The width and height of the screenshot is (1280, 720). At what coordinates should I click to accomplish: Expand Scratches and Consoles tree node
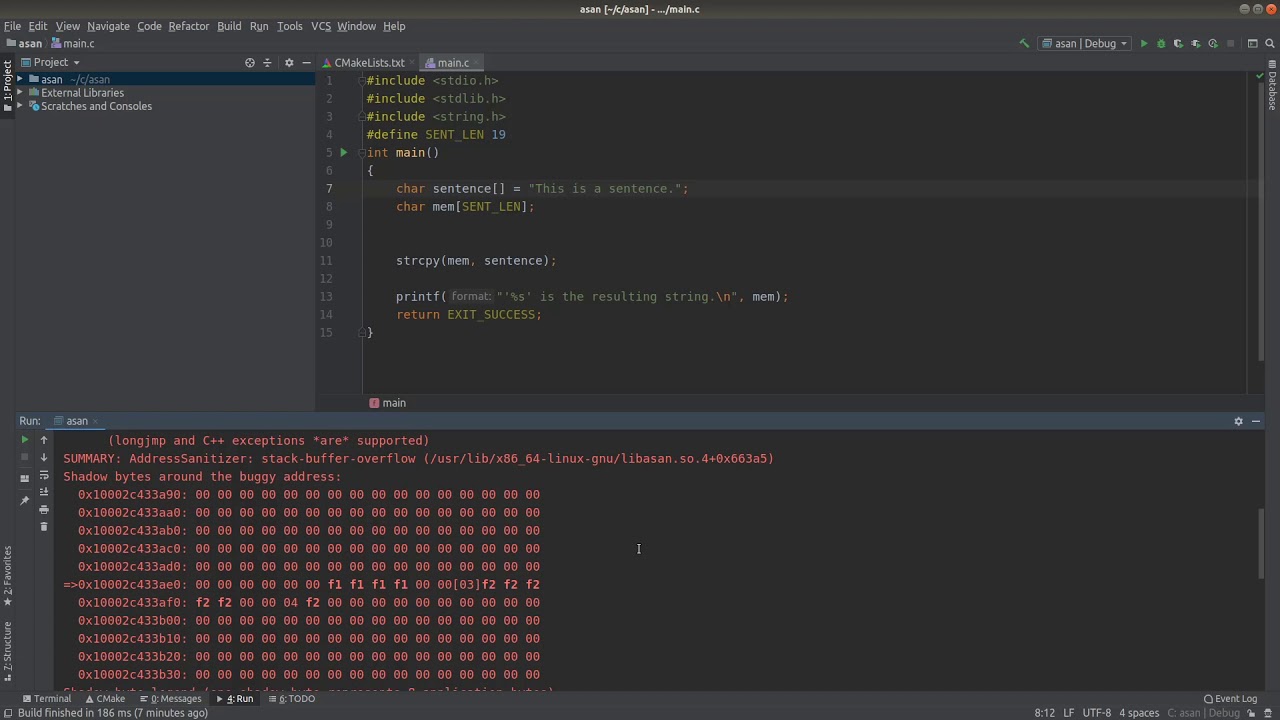[x=20, y=106]
